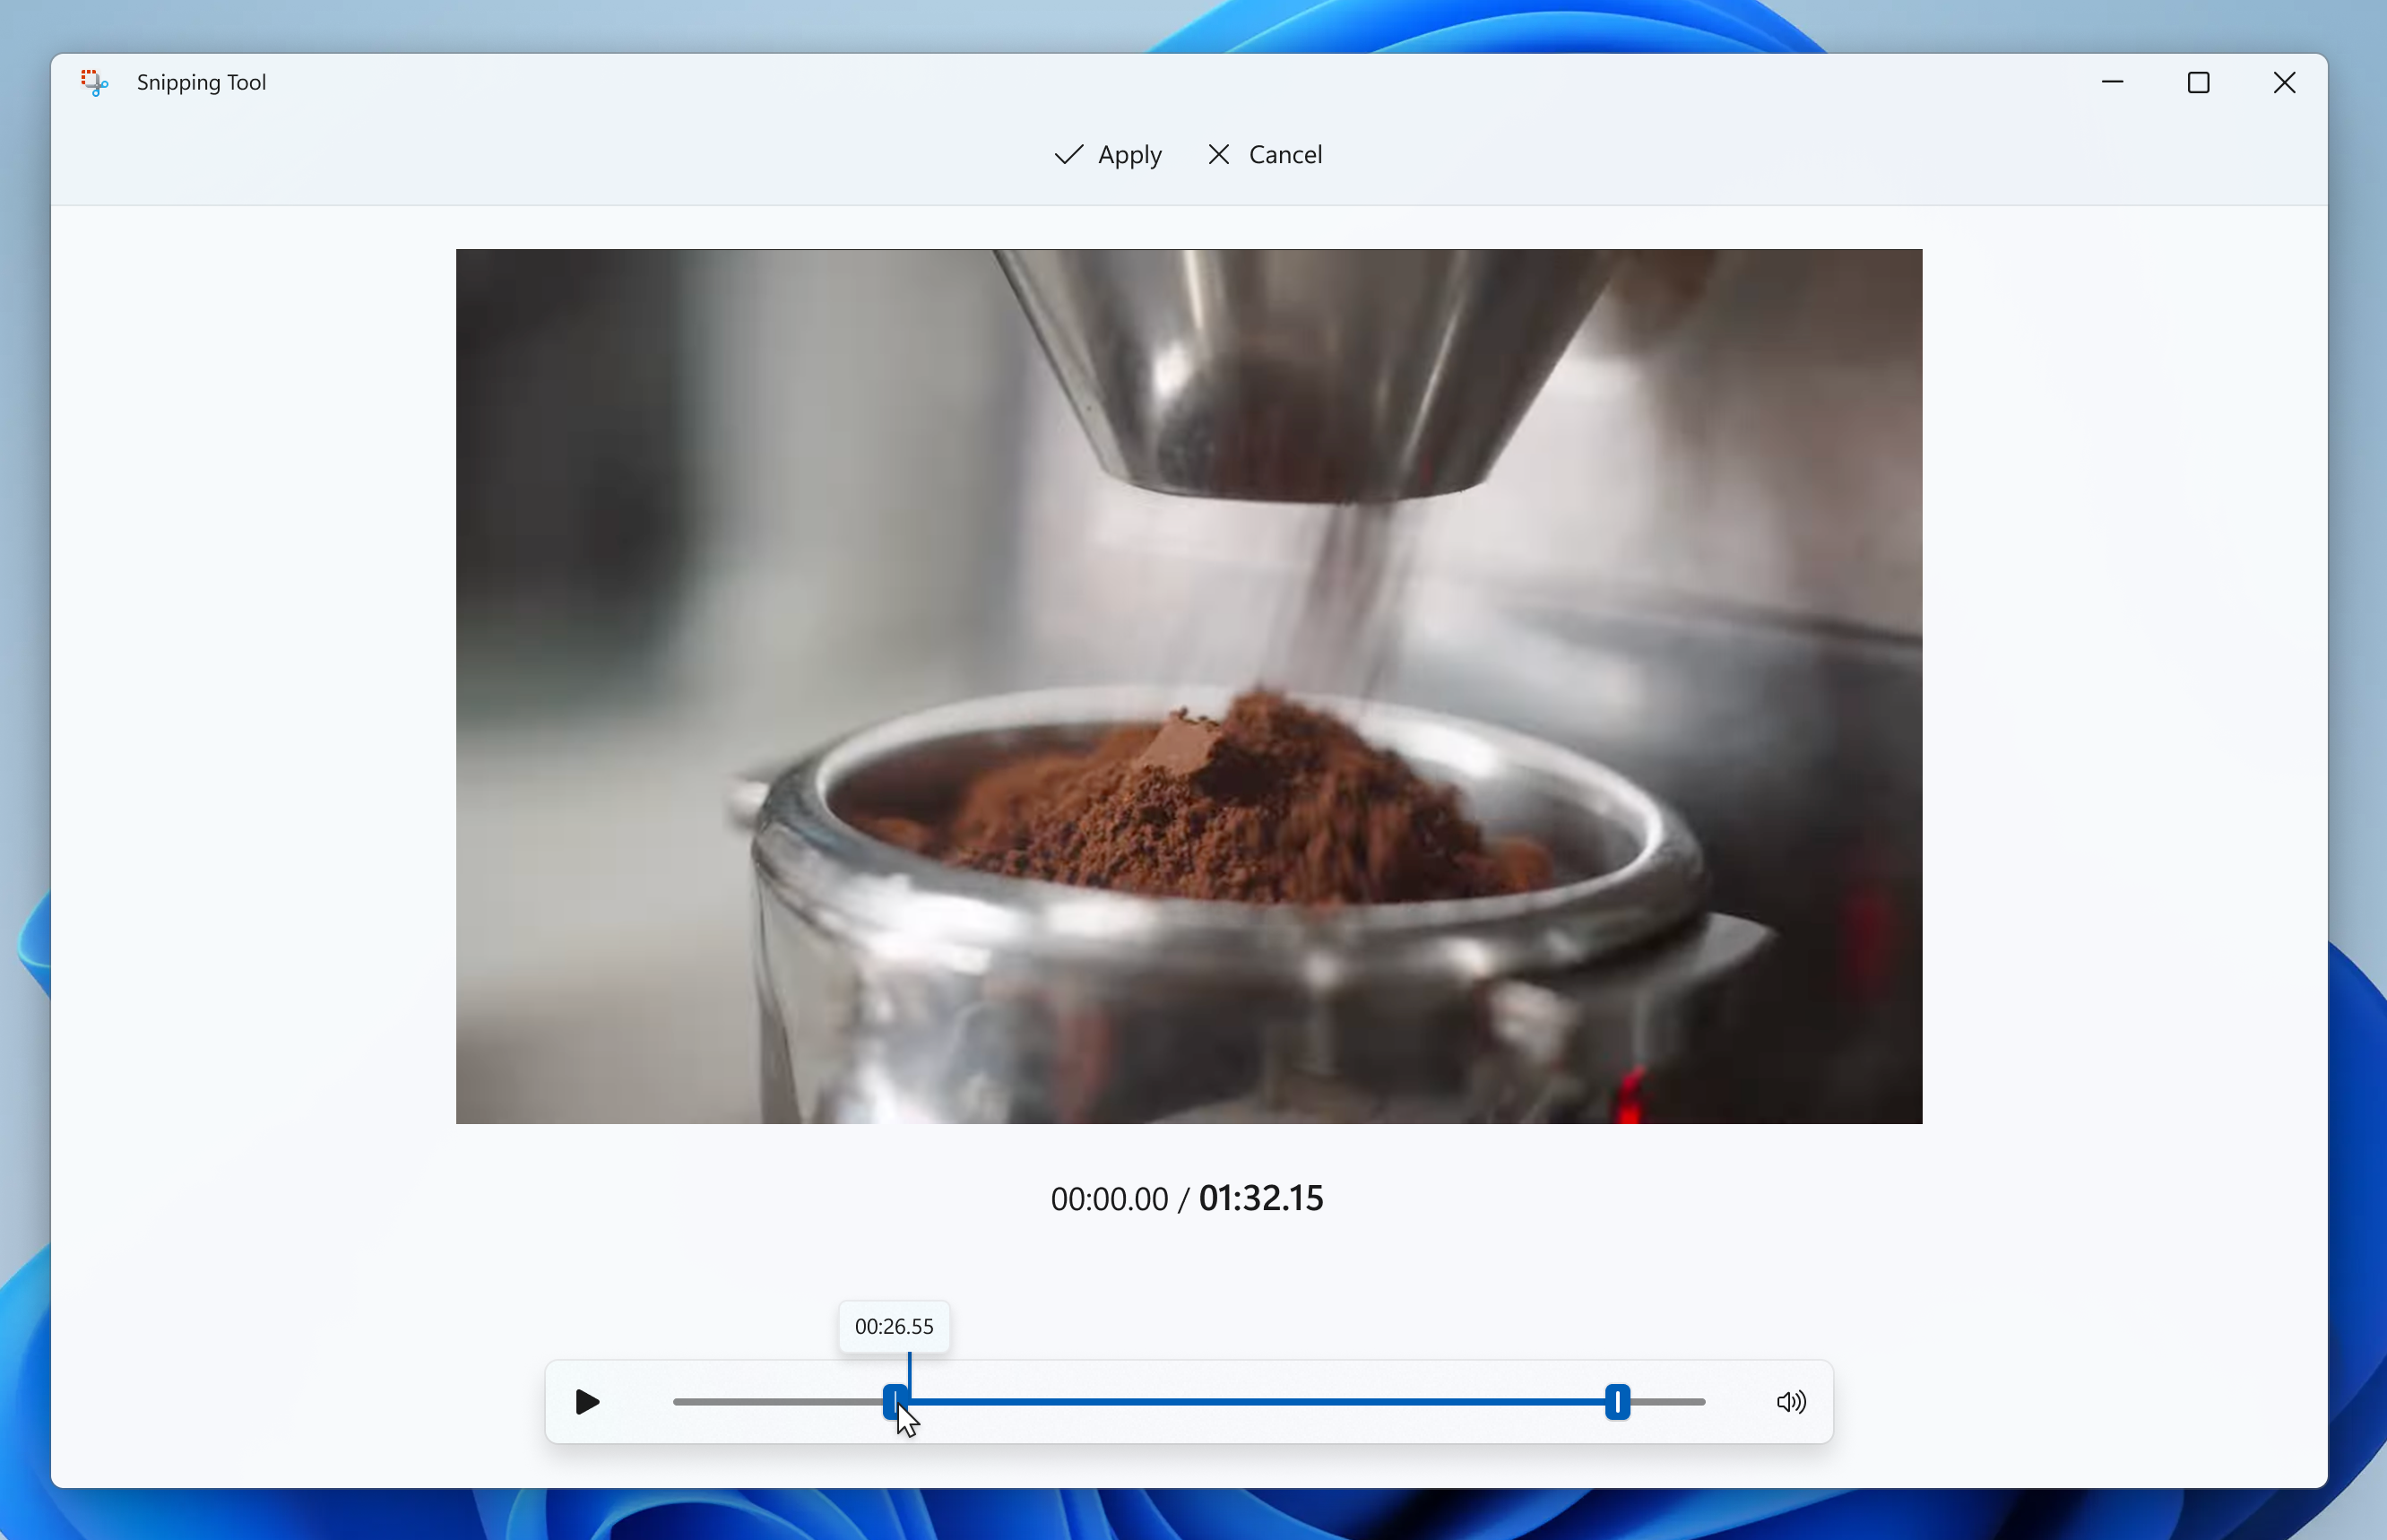Click the current video thumbnail frame
This screenshot has width=2387, height=1540.
pos(1190,686)
